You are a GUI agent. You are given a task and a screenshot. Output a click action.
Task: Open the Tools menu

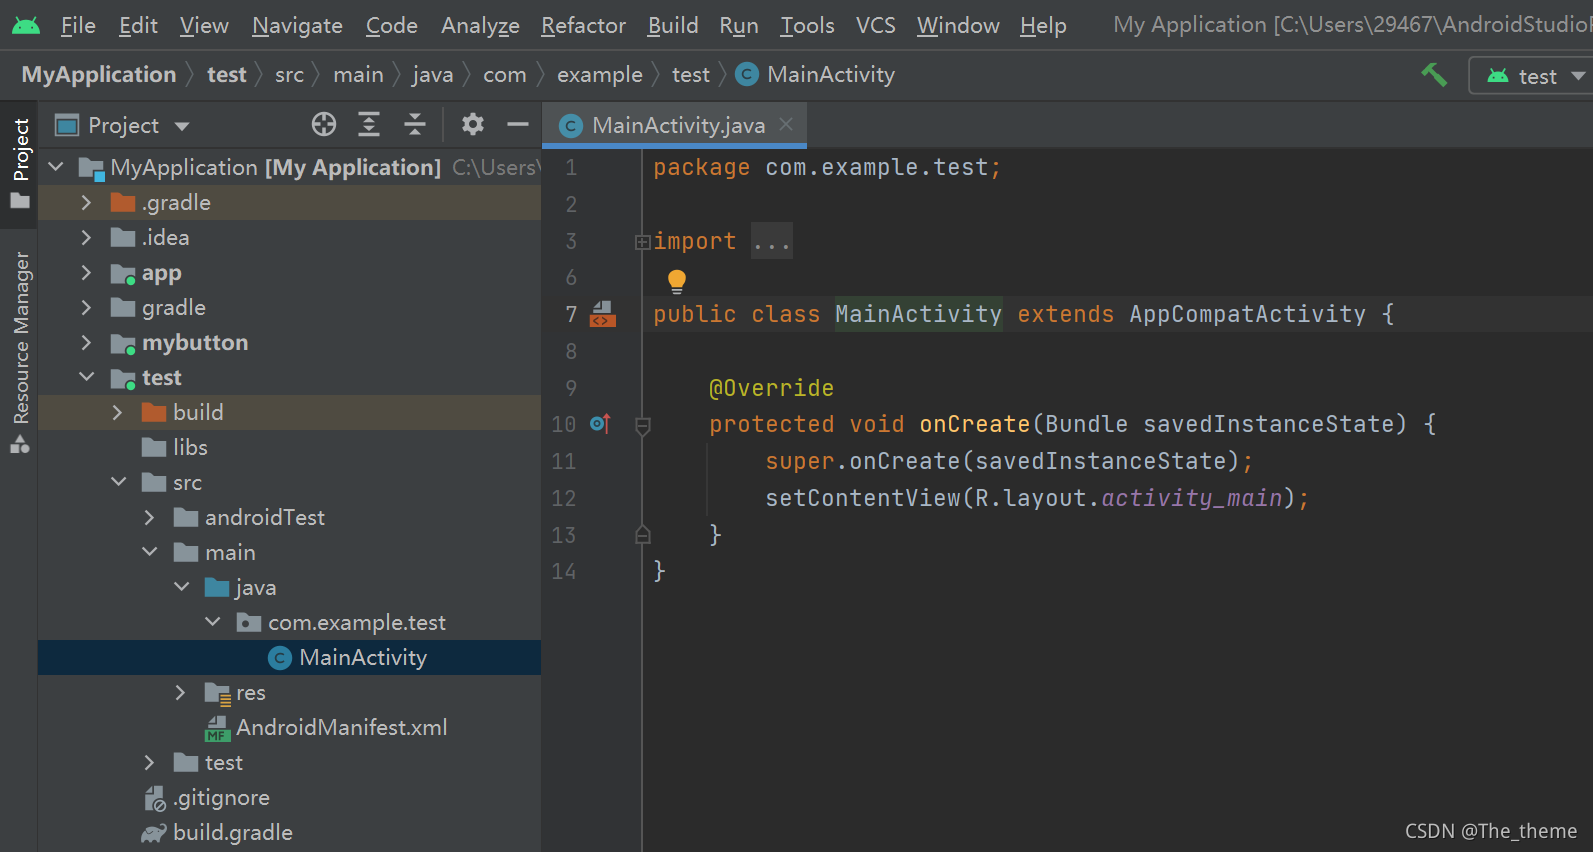[807, 25]
